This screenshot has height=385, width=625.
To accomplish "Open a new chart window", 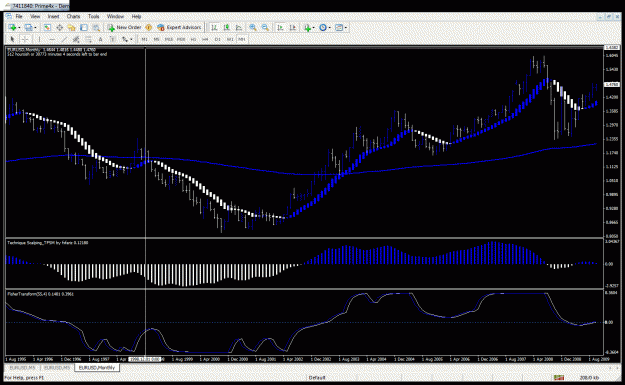I will [12, 28].
